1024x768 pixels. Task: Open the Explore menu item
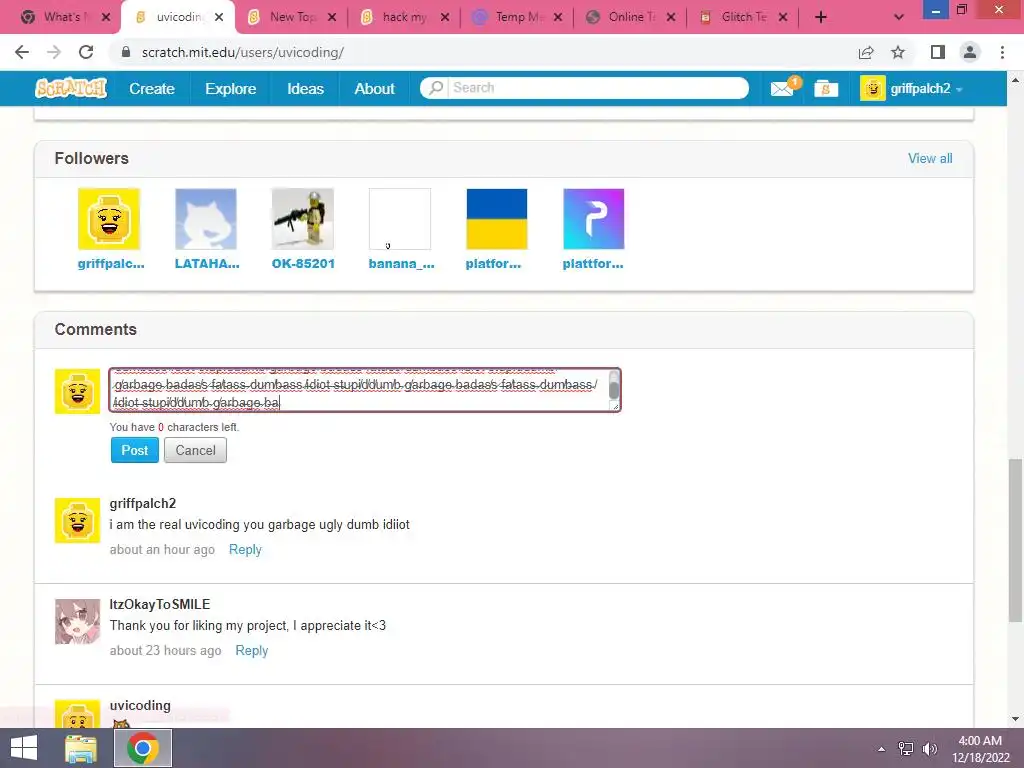231,89
